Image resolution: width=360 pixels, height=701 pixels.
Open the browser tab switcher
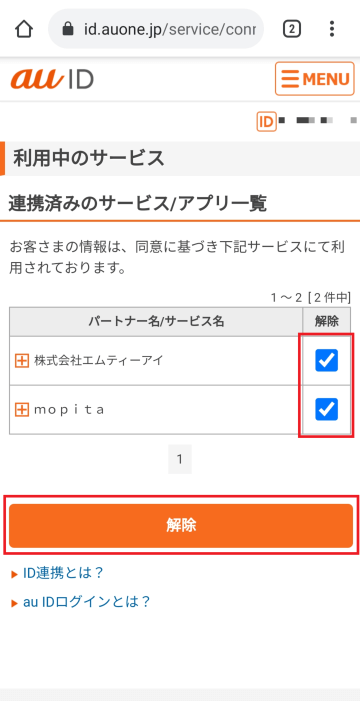292,30
